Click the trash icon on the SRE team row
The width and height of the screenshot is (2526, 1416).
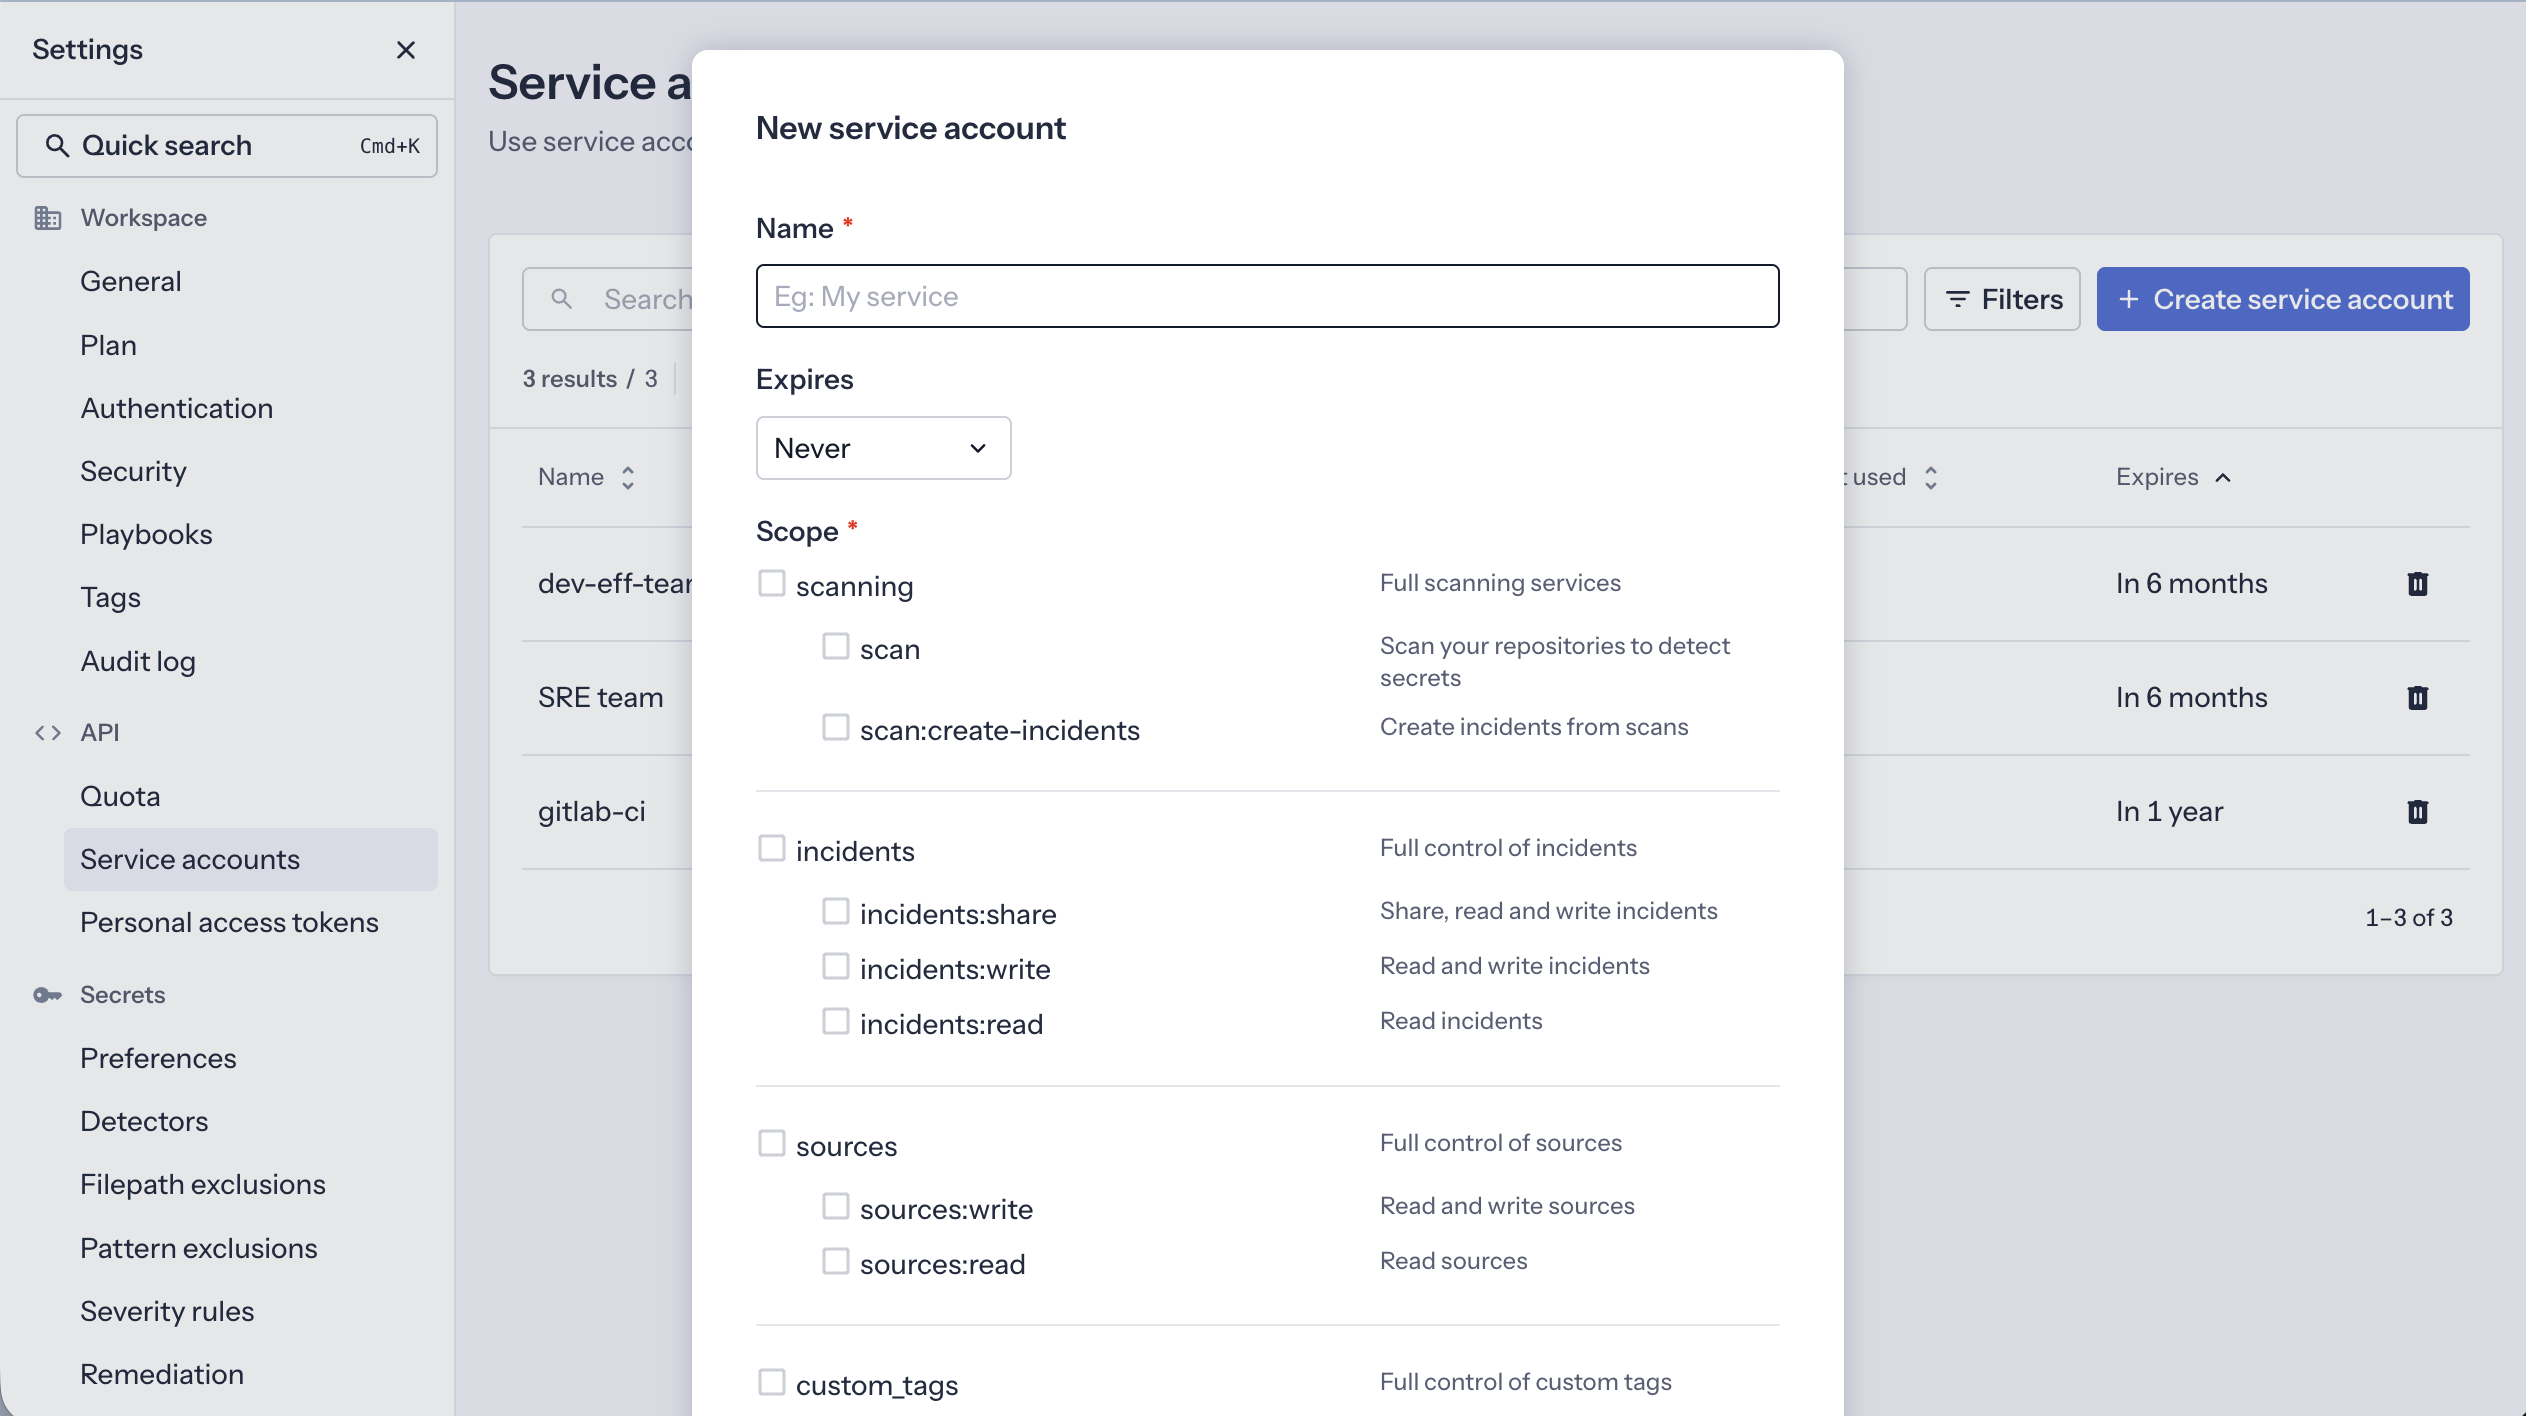(x=2418, y=697)
